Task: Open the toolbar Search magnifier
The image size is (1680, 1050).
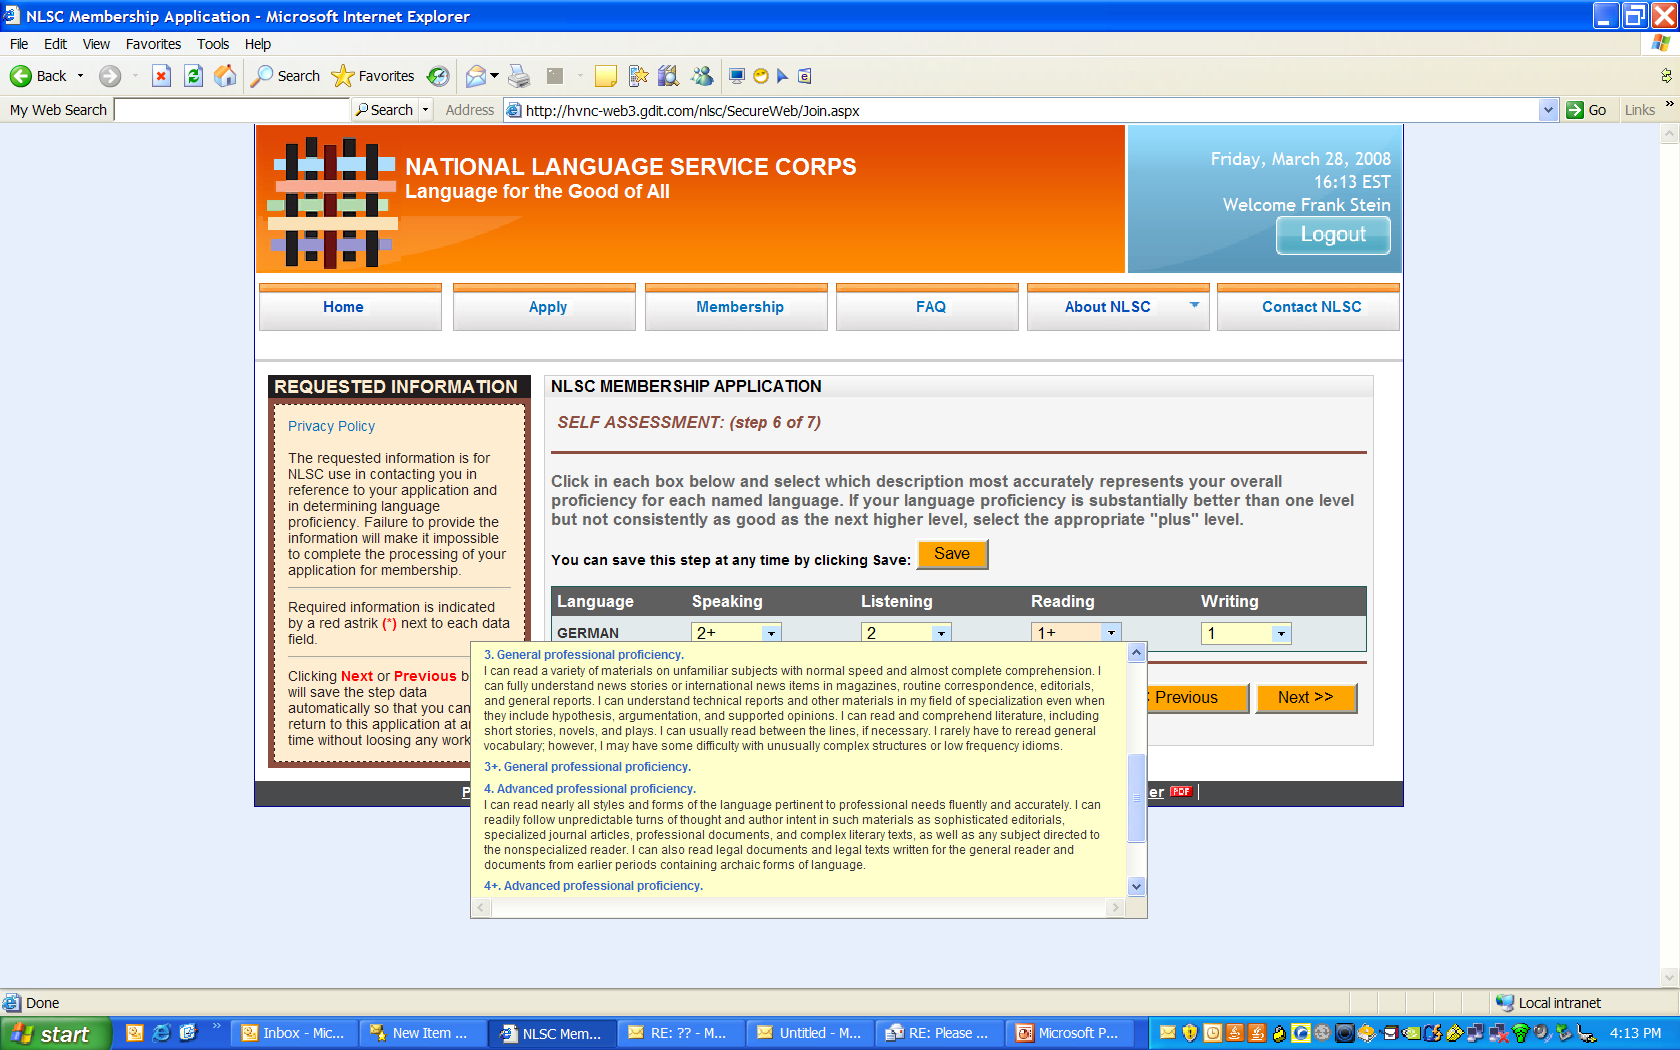Action: pos(262,76)
